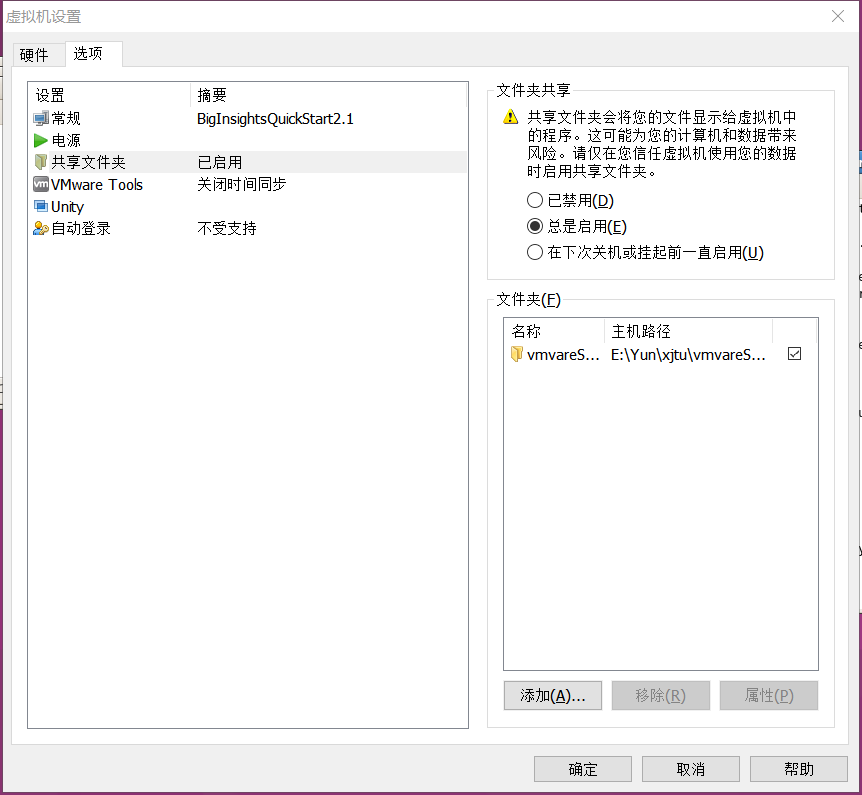Image resolution: width=862 pixels, height=795 pixels.
Task: Switch to the 硬件 tab
Action: (x=37, y=55)
